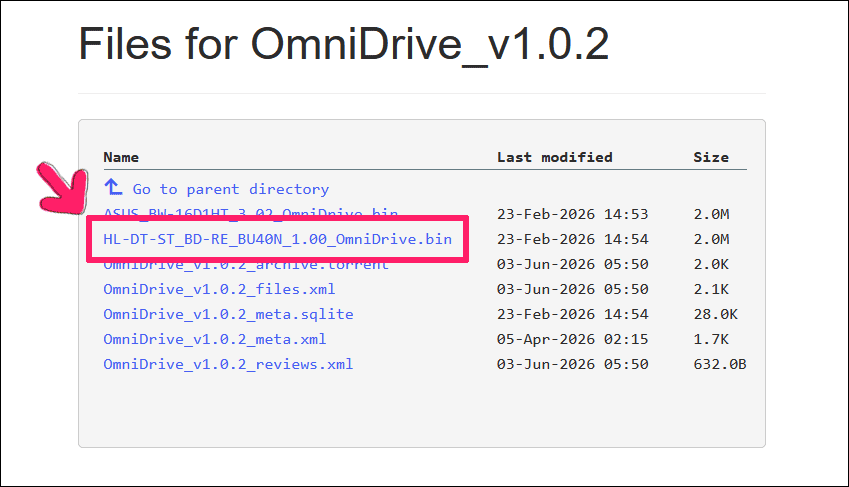Open OmniDrive_v1.0.2_archive.torrent link
Screen dimensions: 849x487
pyautogui.click(x=246, y=266)
